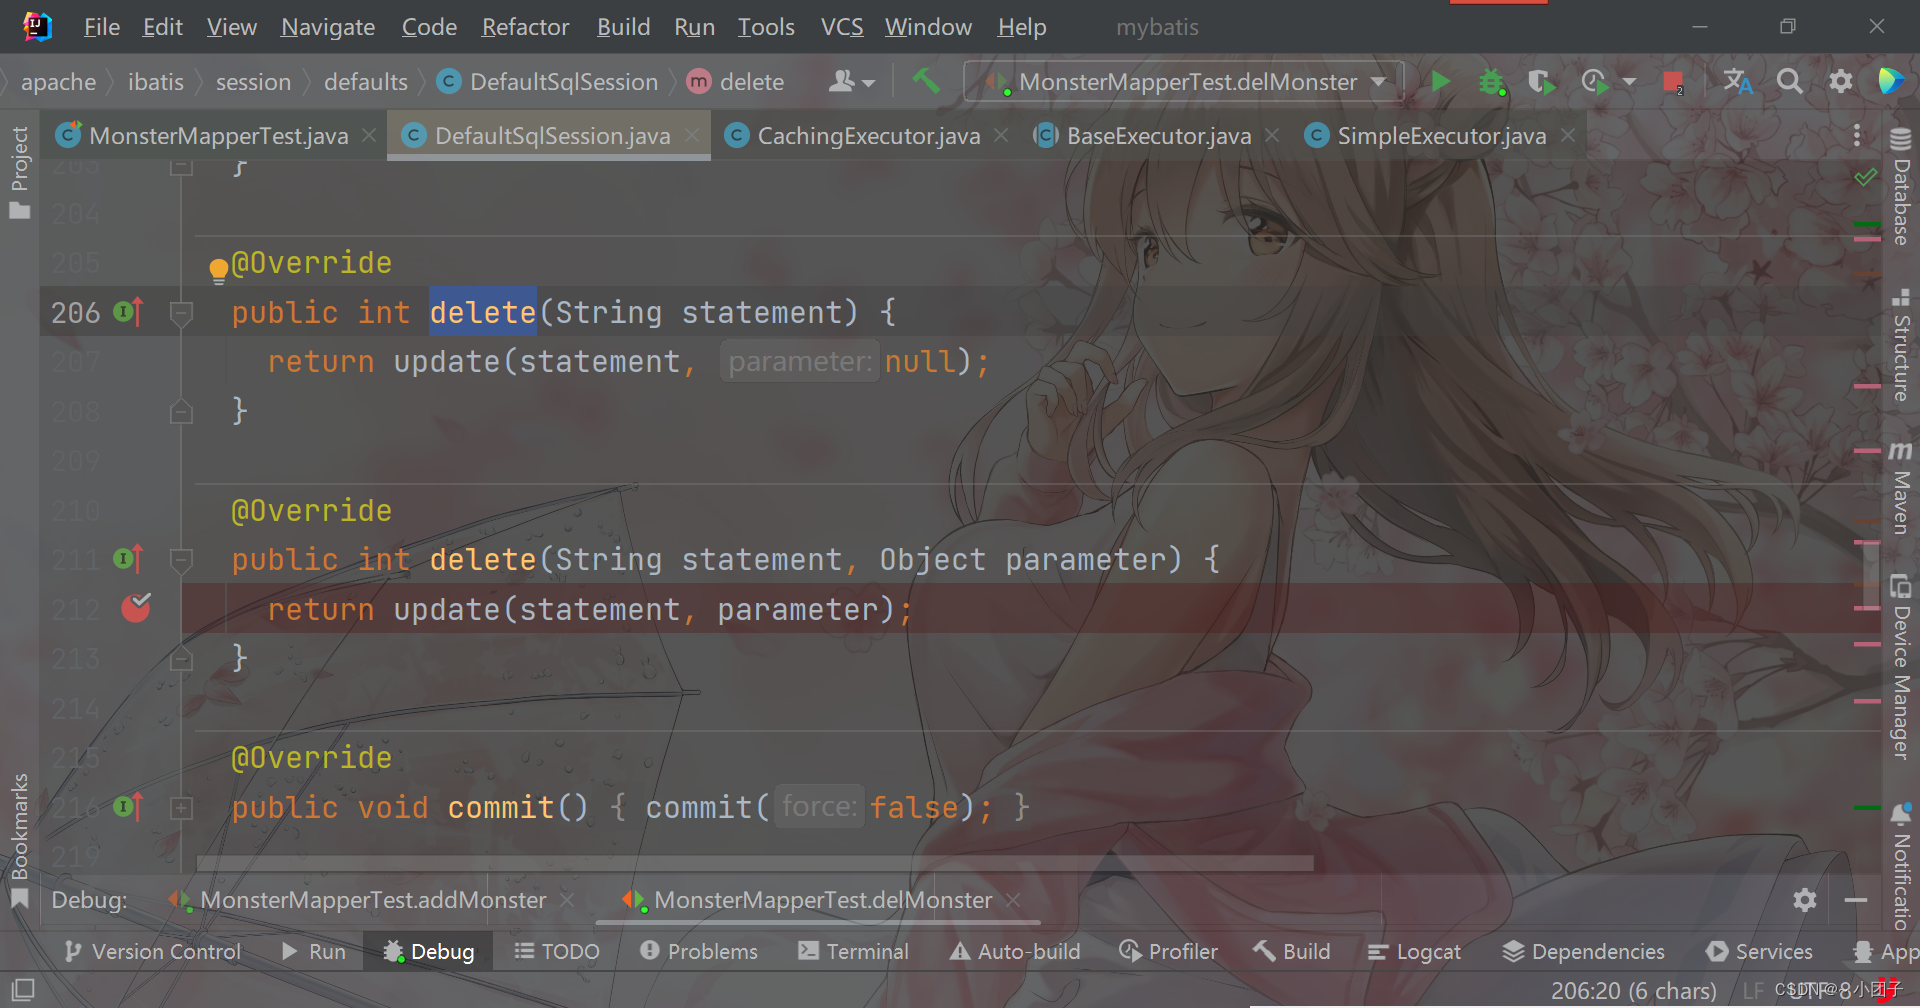Click the Profile run icon in the toolbar

click(x=1595, y=81)
